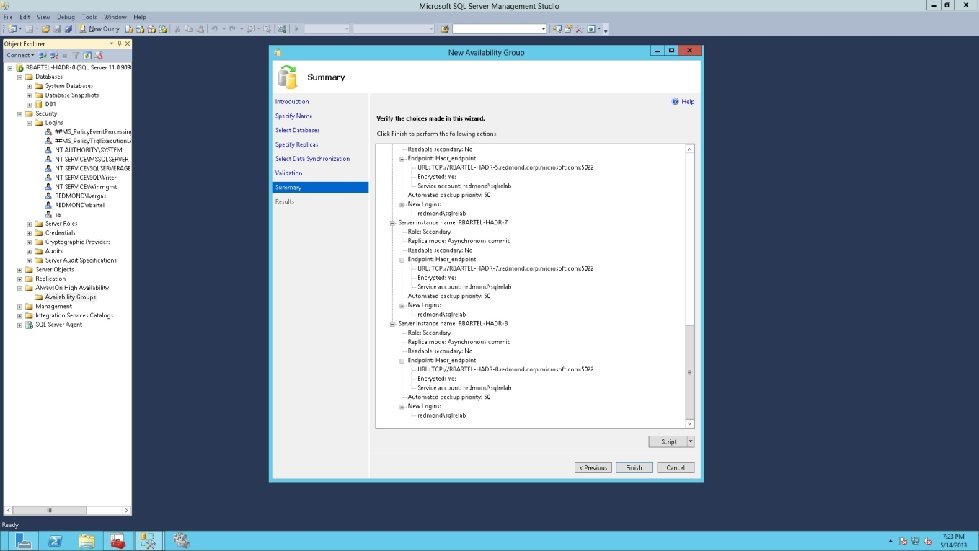
Task: Open the Script button dropdown arrow
Action: pos(691,441)
